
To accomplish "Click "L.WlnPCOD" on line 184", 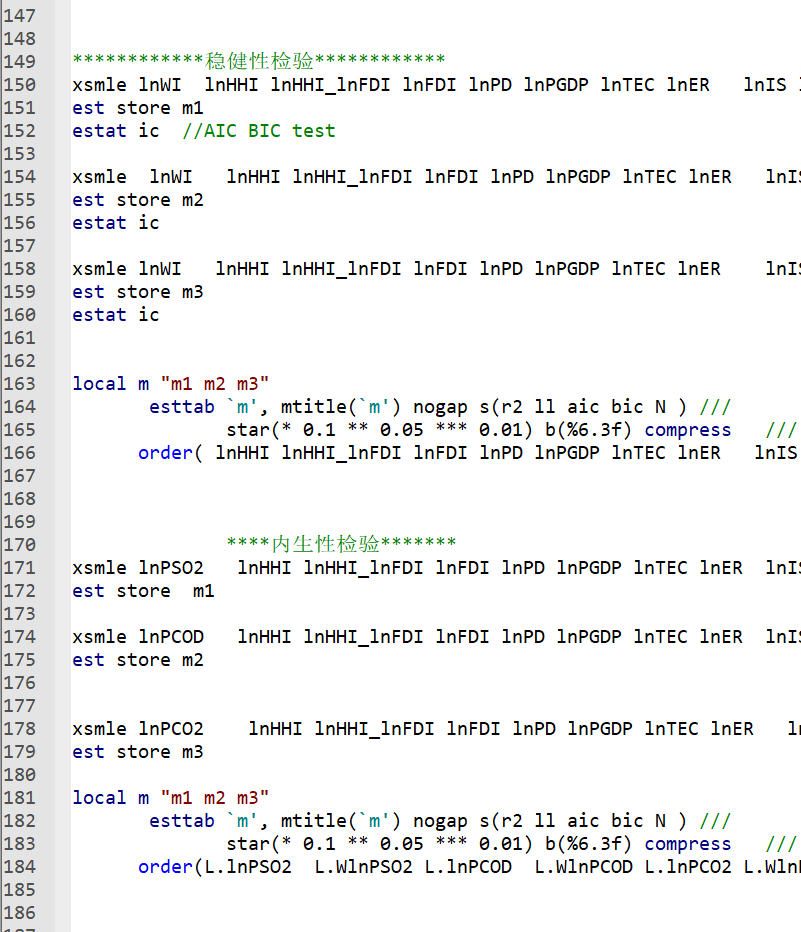I will pyautogui.click(x=584, y=867).
